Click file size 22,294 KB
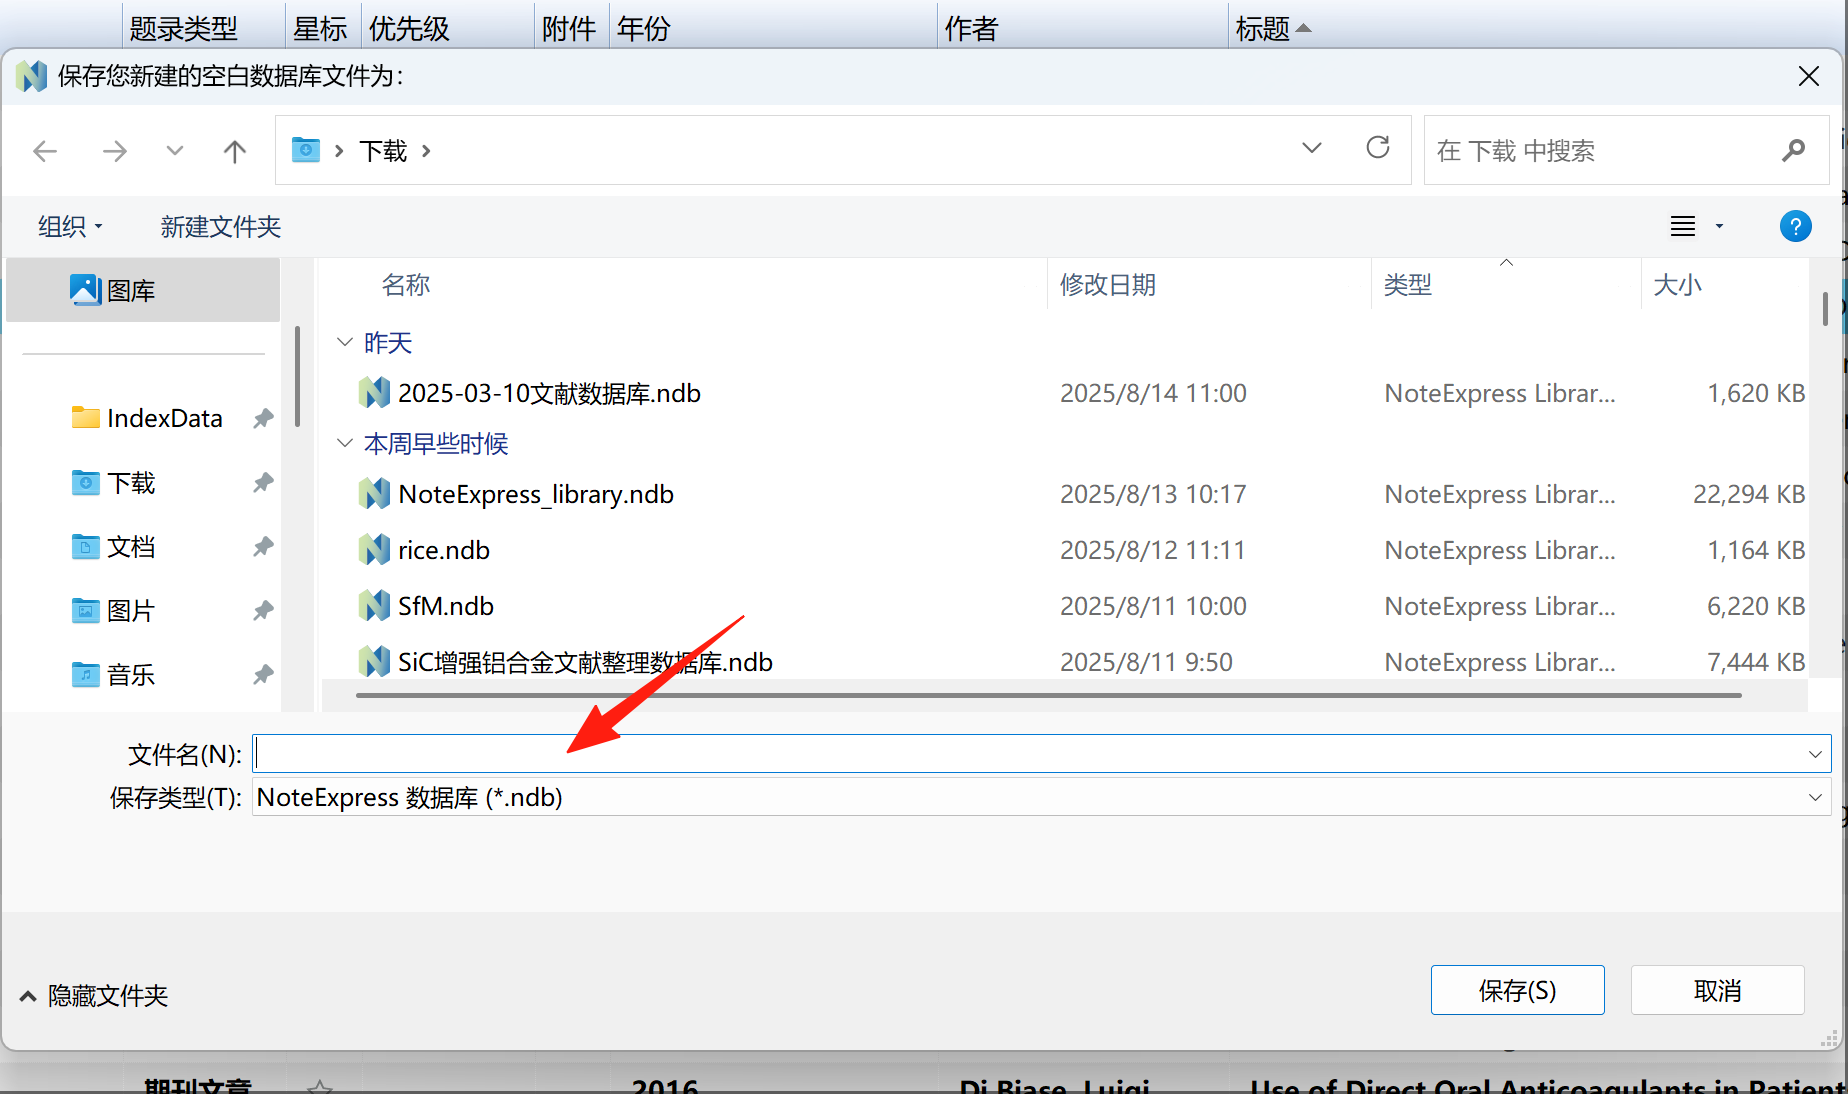Viewport: 1848px width, 1094px height. tap(1749, 494)
